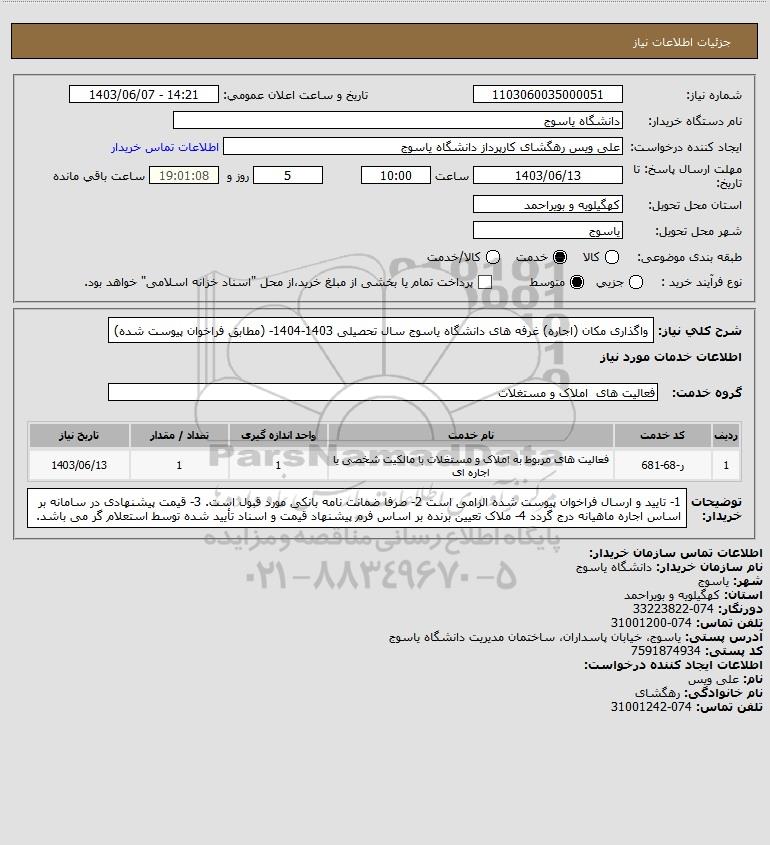The height and width of the screenshot is (845, 770).
Task: Click the general description field واگذاری مکان
Action: (x=380, y=330)
